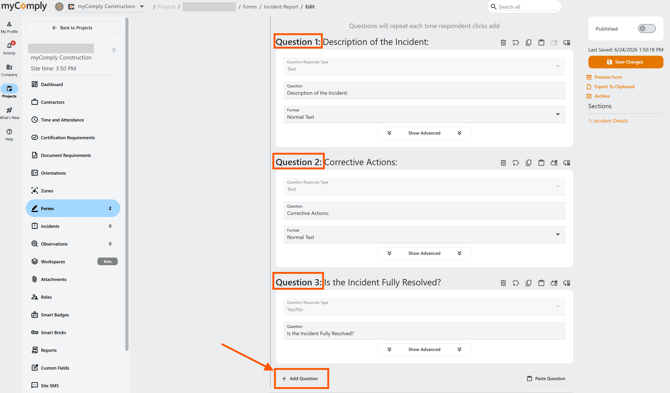670x393 pixels.
Task: Open Question 1 Format dropdown
Action: [x=424, y=114]
